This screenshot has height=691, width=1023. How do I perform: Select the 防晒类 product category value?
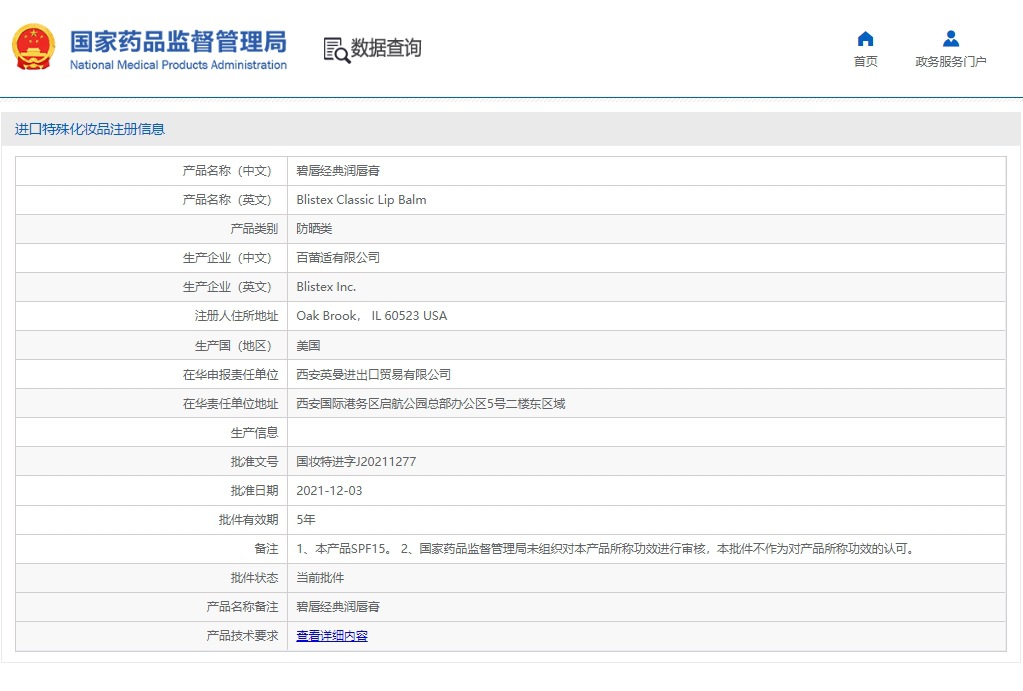[x=314, y=229]
